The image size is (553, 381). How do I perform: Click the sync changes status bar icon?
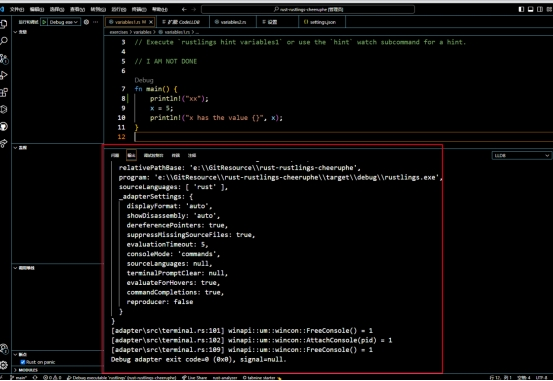pyautogui.click(x=35, y=377)
